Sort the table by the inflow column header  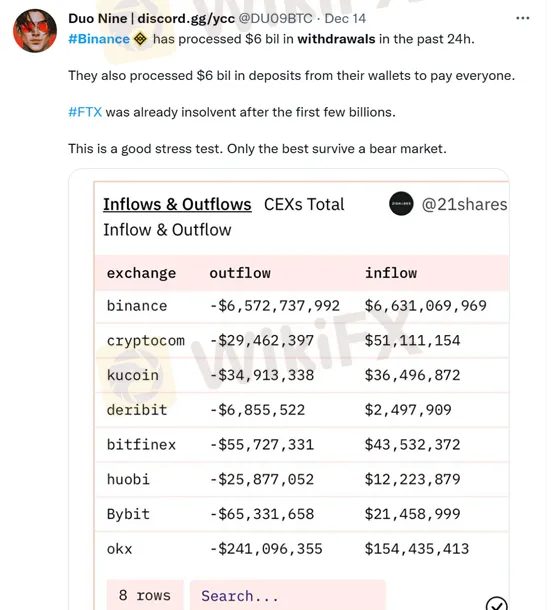pos(391,273)
